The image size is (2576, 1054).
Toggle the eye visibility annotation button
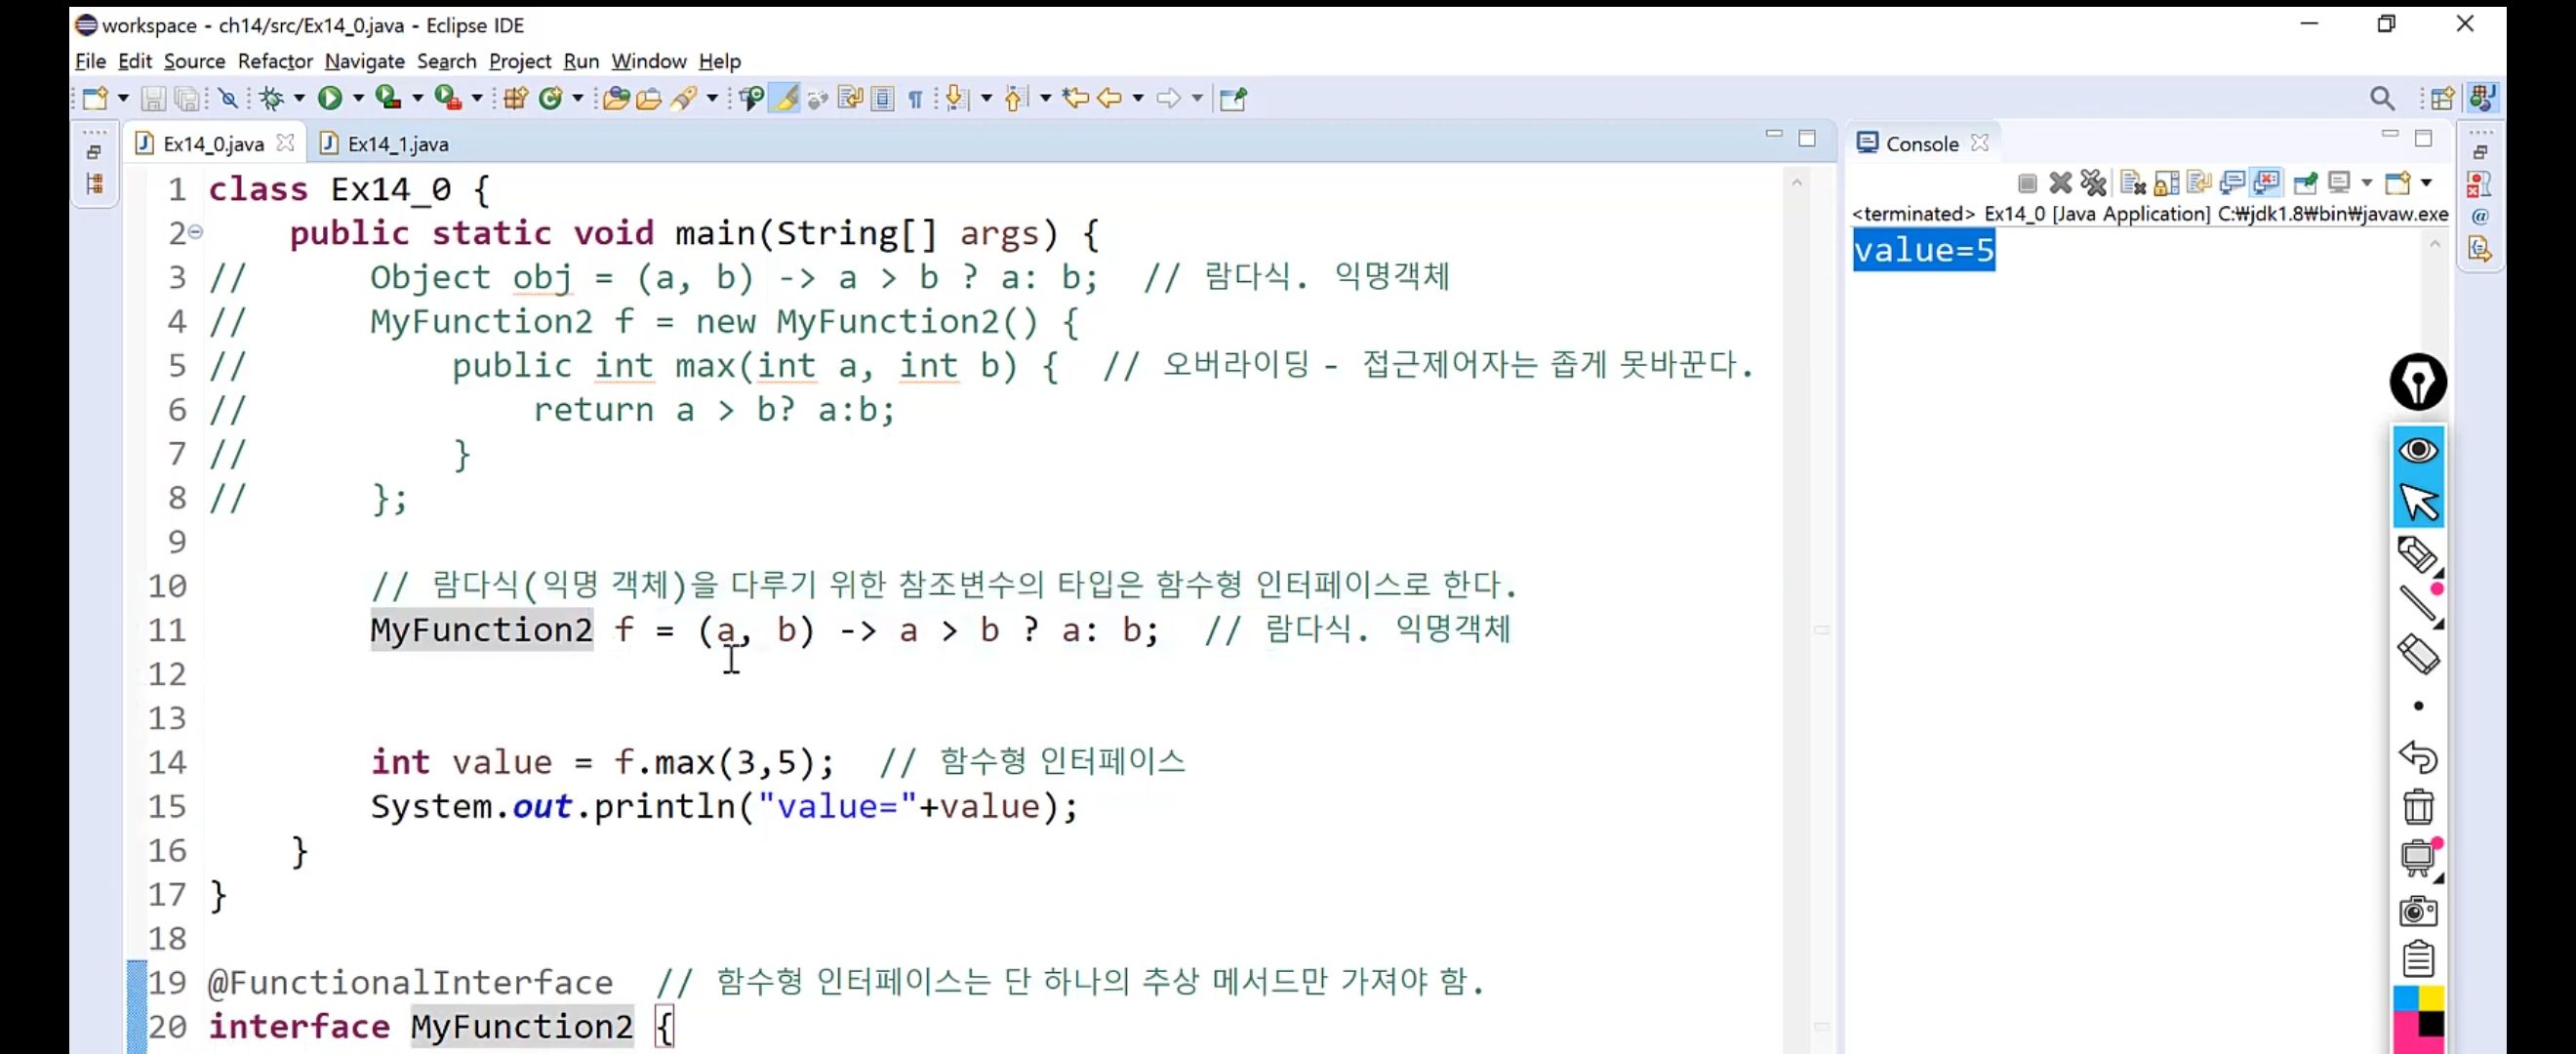point(2418,450)
